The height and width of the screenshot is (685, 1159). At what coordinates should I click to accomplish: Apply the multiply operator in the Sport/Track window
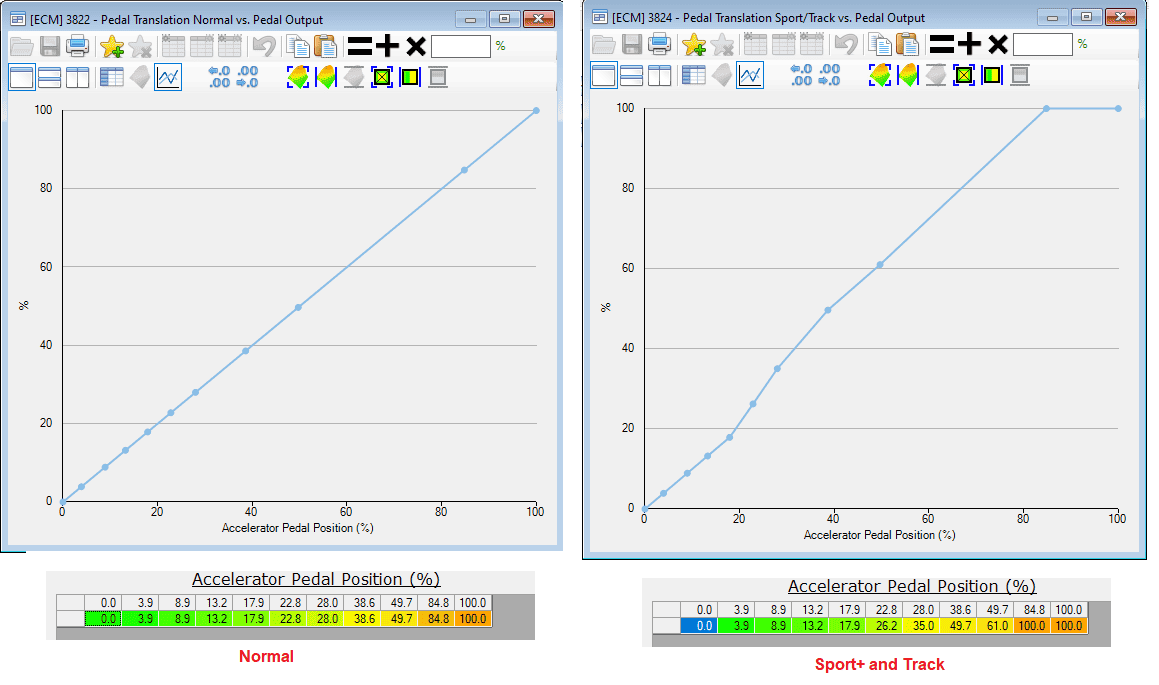(x=998, y=44)
